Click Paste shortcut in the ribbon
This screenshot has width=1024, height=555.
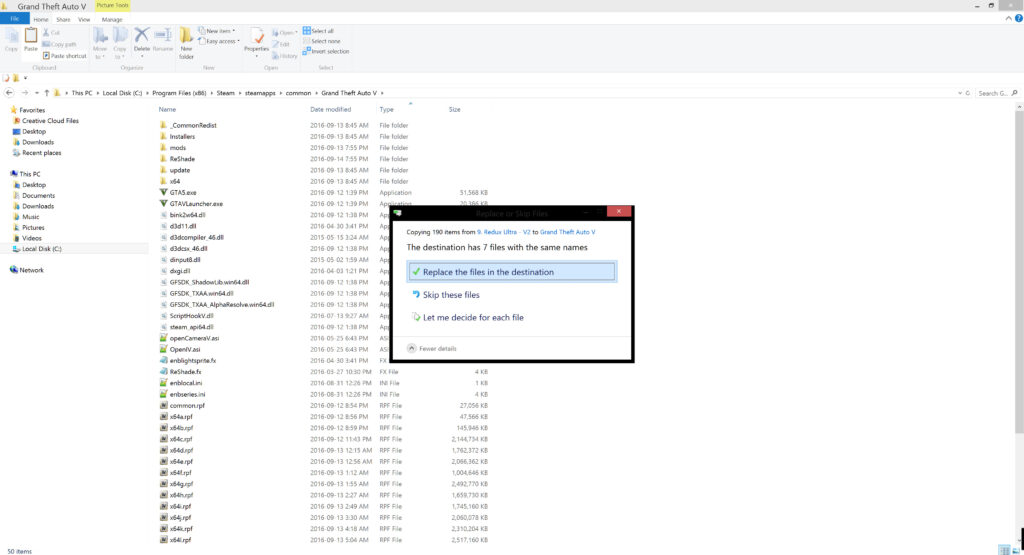(x=64, y=56)
